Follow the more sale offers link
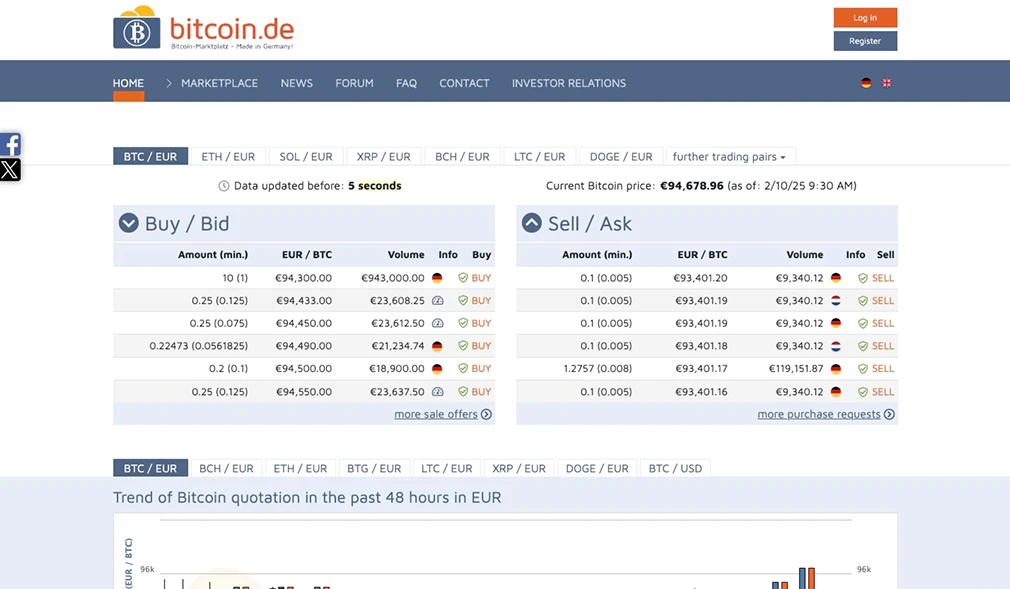The image size is (1010, 589). coord(437,413)
